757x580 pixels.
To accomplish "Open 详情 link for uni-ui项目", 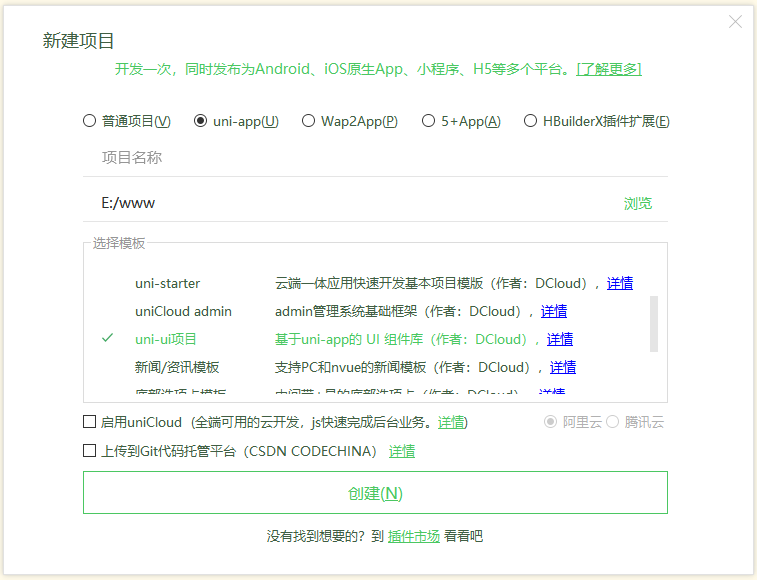I will pyautogui.click(x=560, y=339).
